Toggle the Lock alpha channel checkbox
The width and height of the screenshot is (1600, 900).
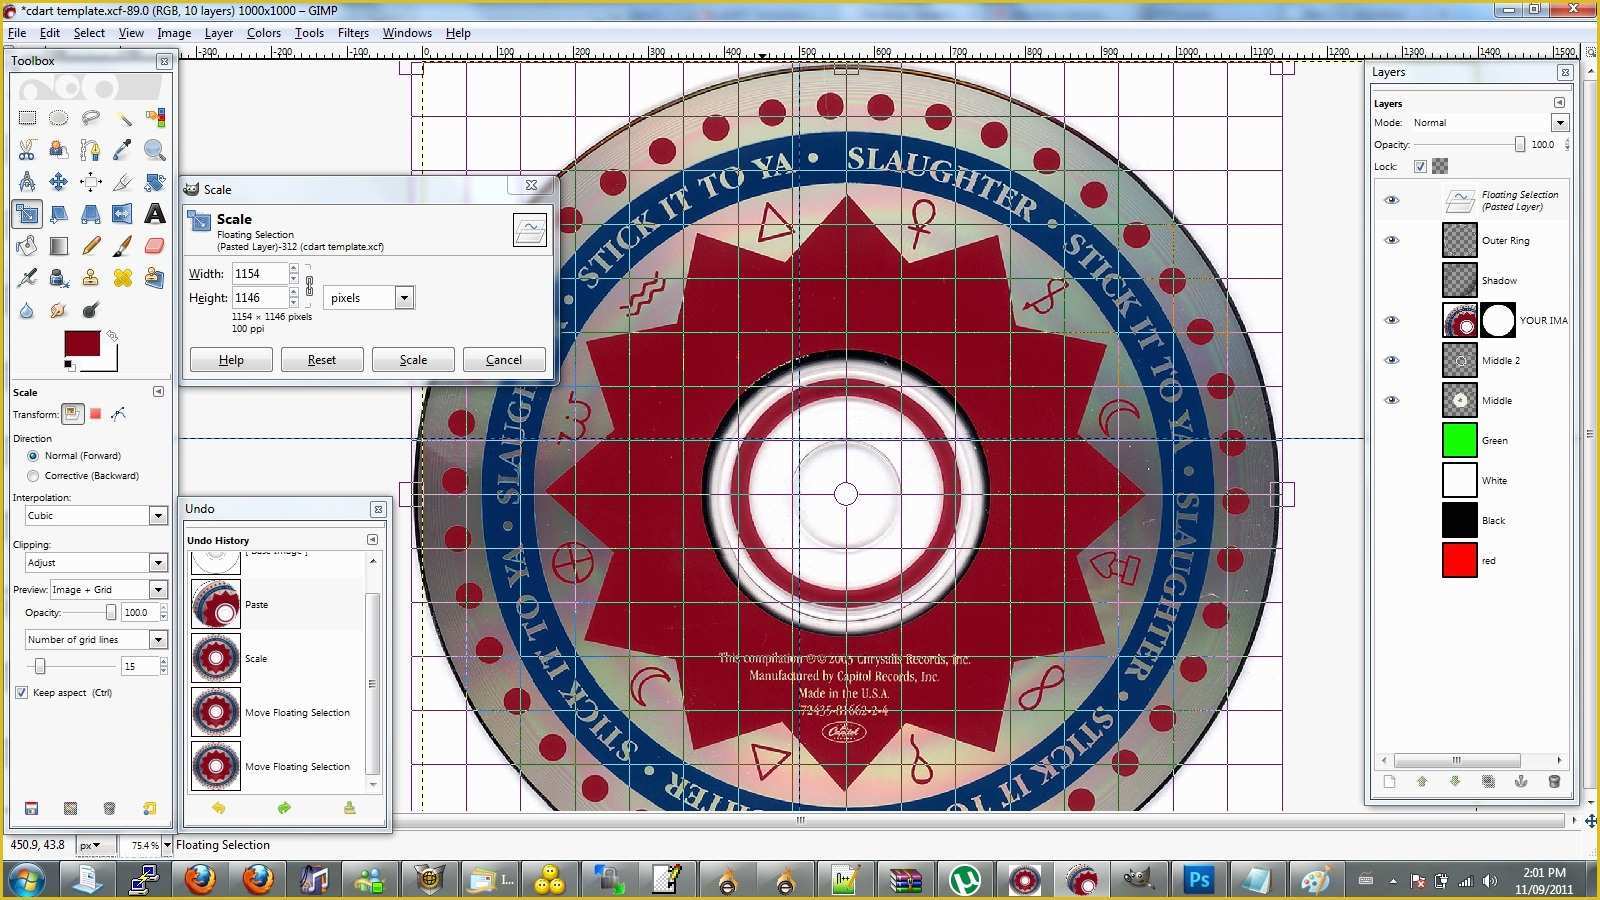tap(1420, 167)
